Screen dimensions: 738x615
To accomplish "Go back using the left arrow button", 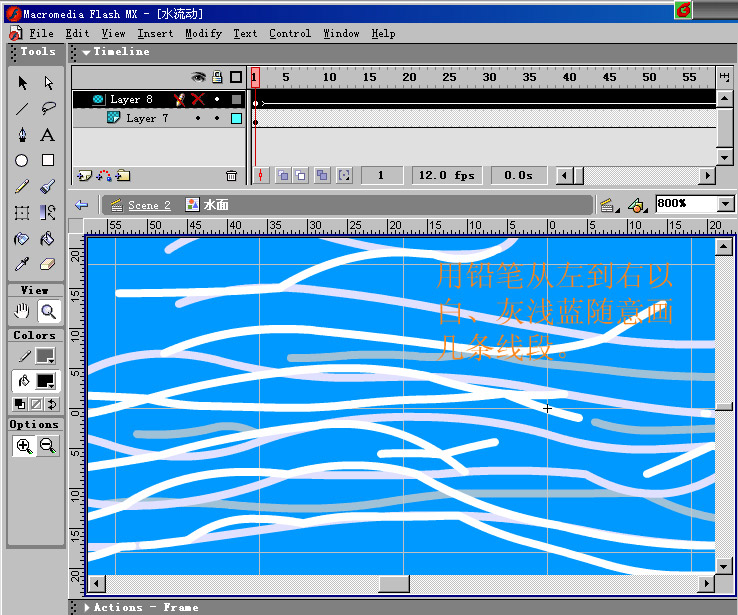I will [x=82, y=205].
